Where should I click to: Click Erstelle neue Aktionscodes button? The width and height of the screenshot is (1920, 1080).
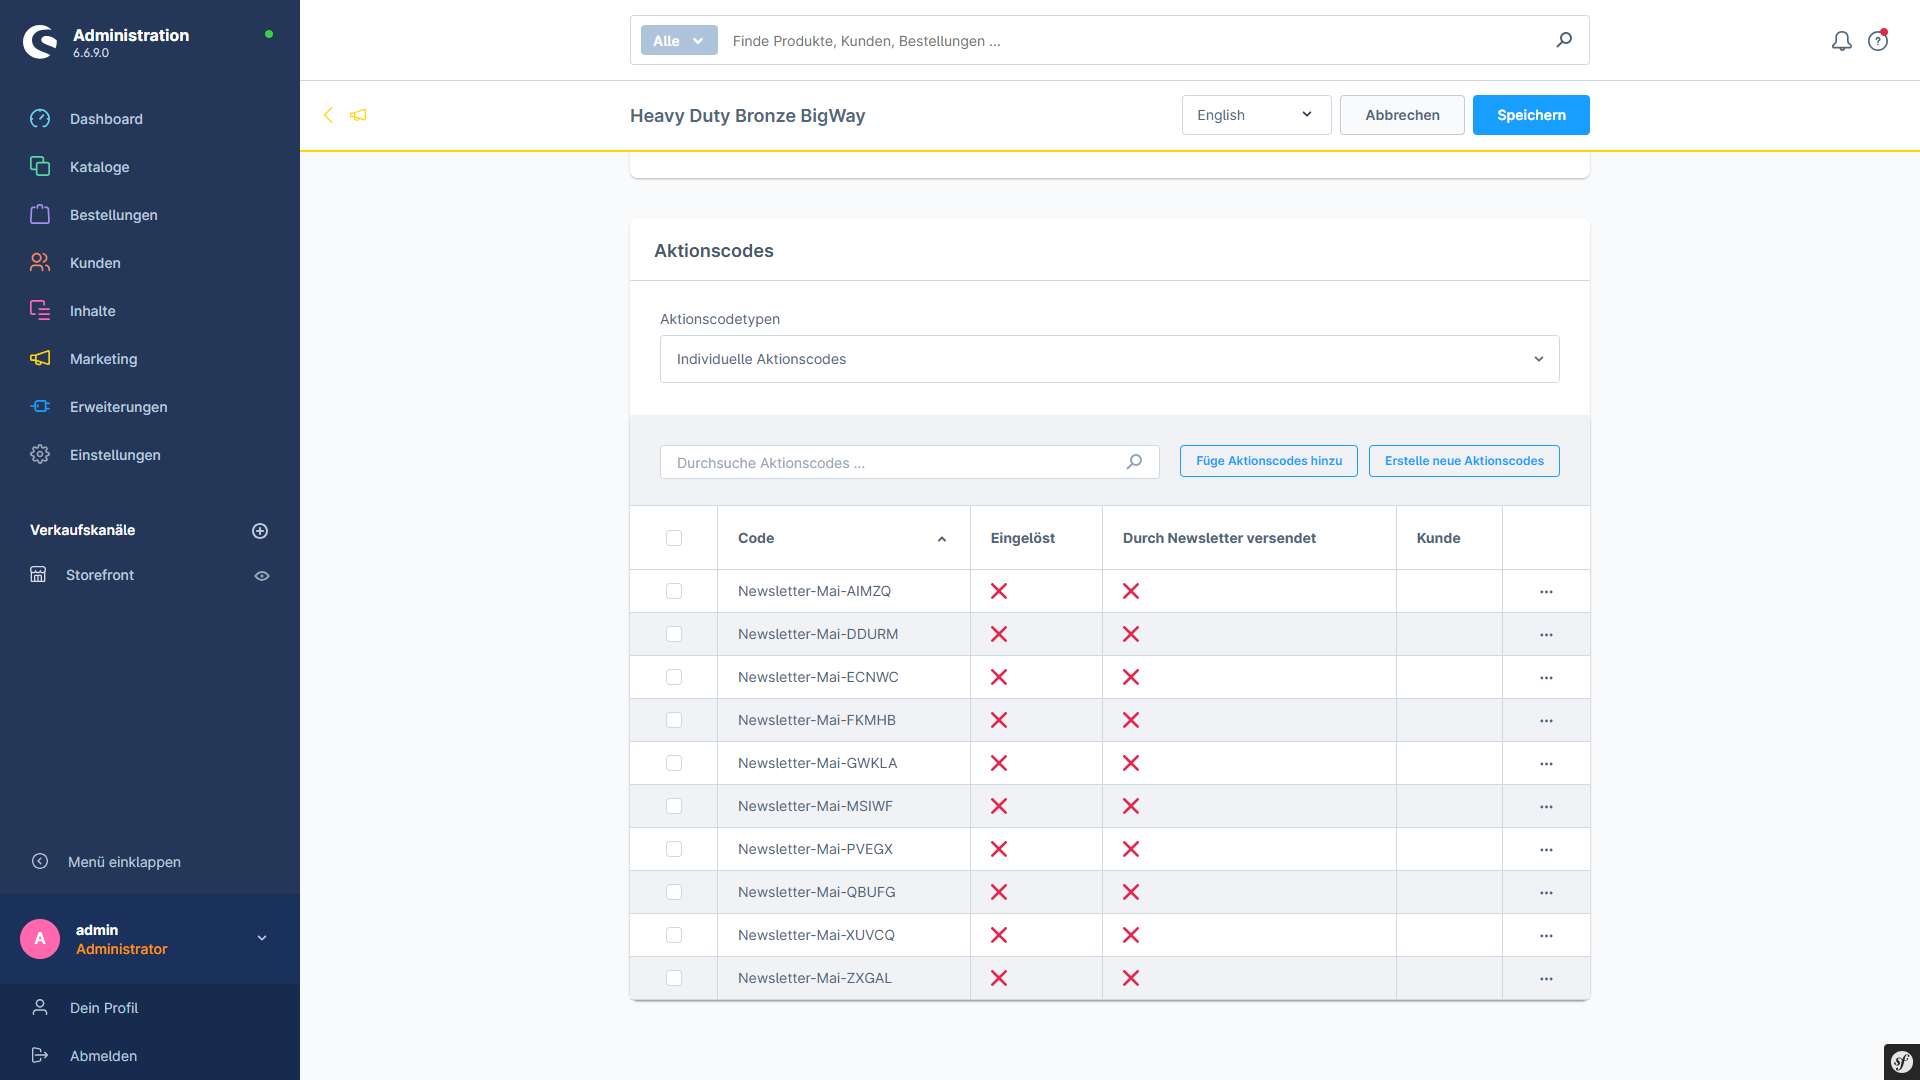point(1463,461)
